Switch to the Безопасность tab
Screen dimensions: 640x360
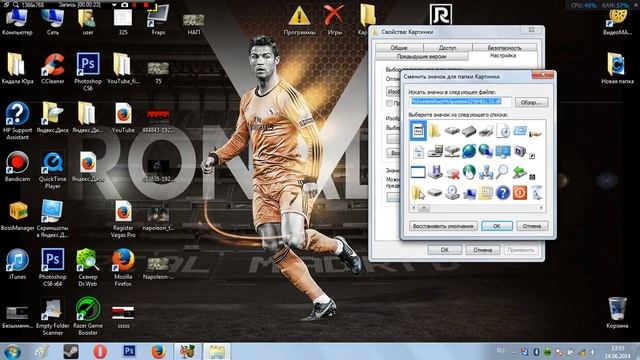pyautogui.click(x=504, y=48)
